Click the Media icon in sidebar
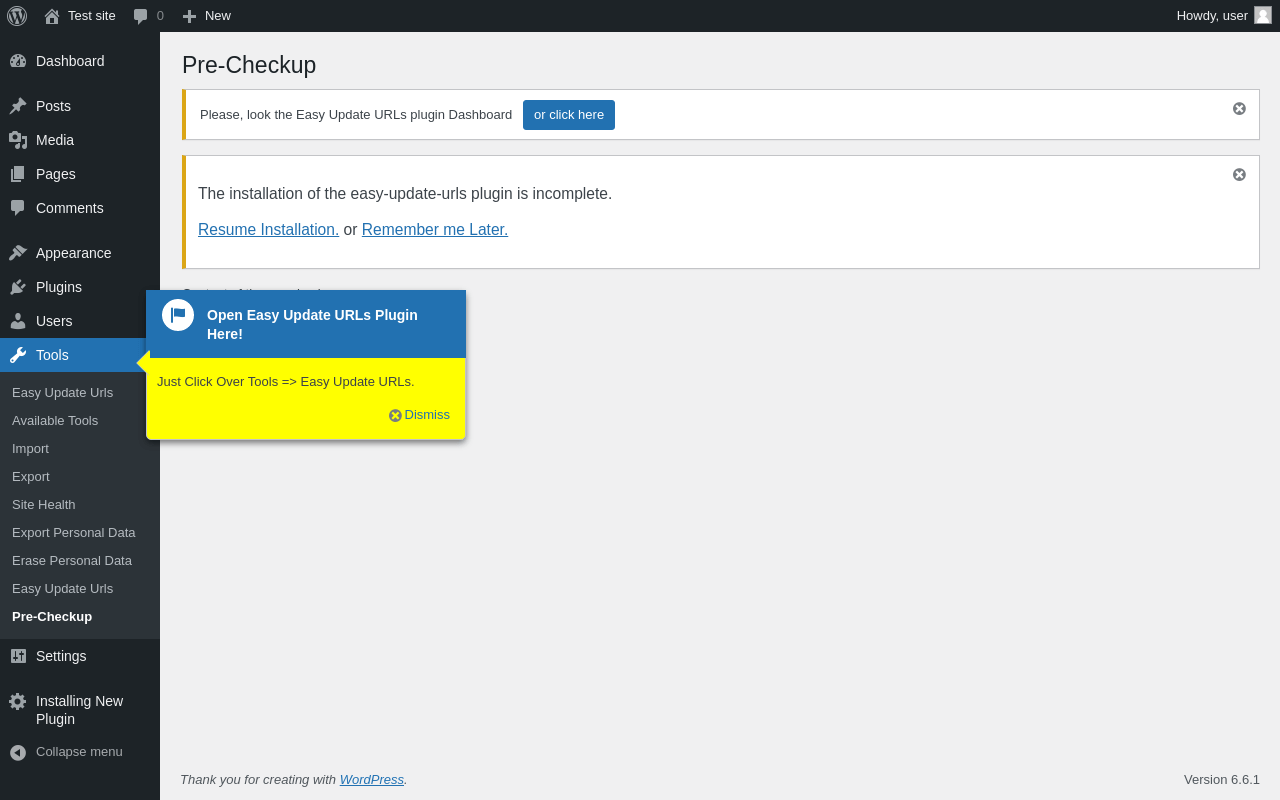This screenshot has width=1280, height=800. pyautogui.click(x=18, y=140)
